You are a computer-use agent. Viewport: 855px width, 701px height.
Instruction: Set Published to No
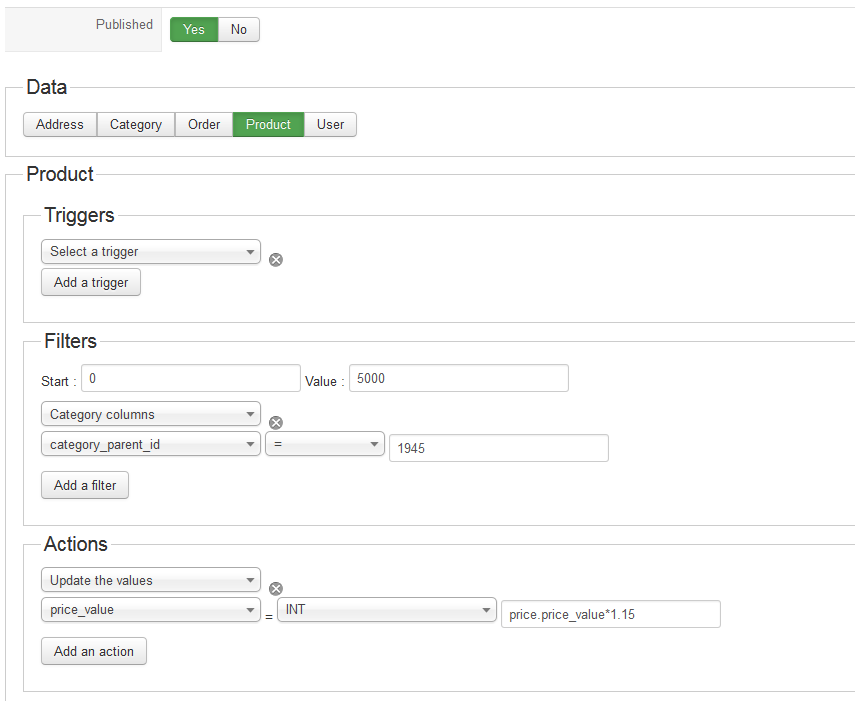tap(239, 30)
